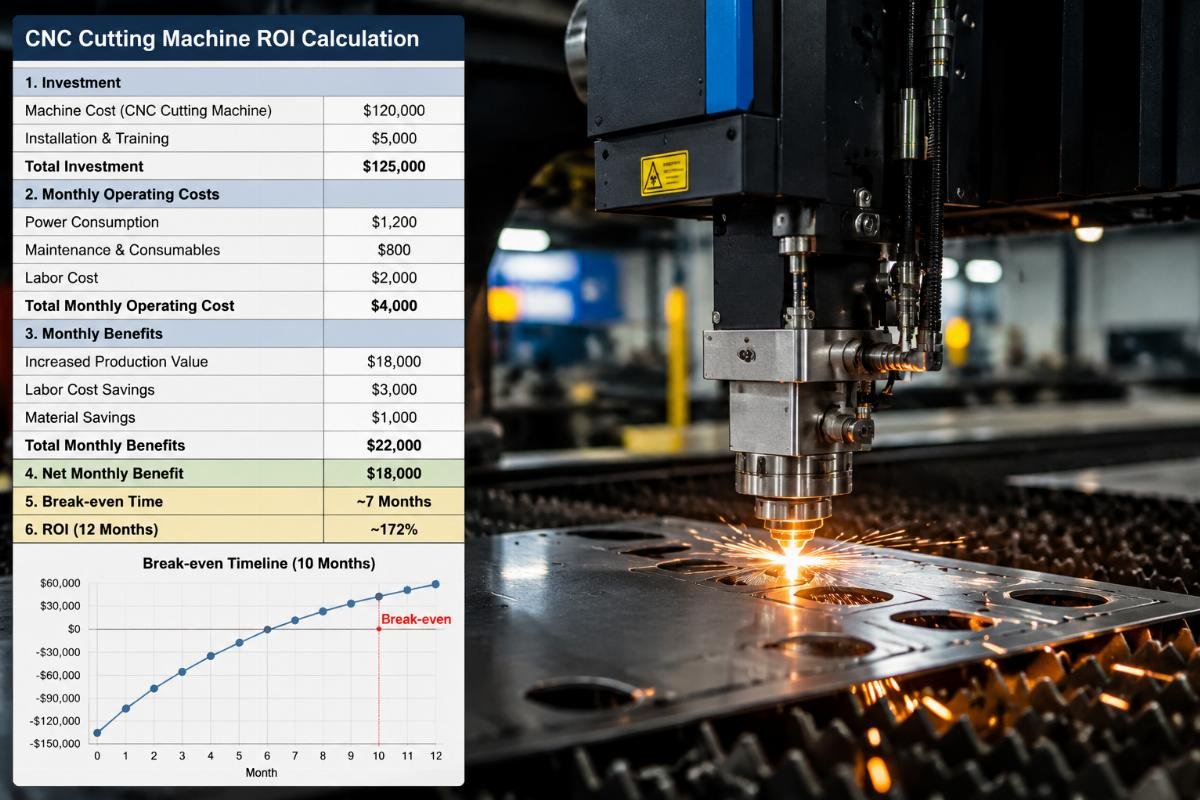Viewport: 1200px width, 800px height.
Task: Click the "~7 Months" break-even value
Action: (394, 502)
